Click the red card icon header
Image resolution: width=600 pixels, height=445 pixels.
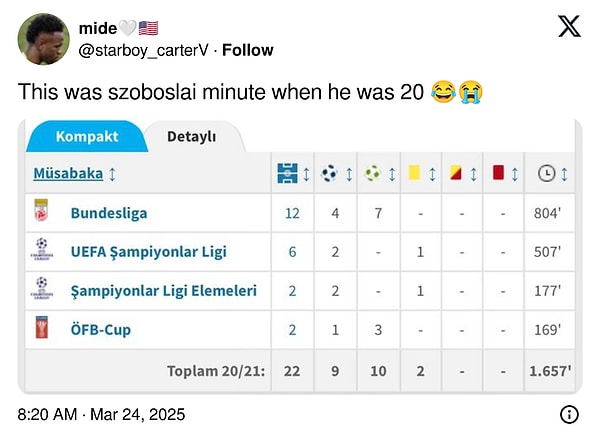tap(498, 172)
